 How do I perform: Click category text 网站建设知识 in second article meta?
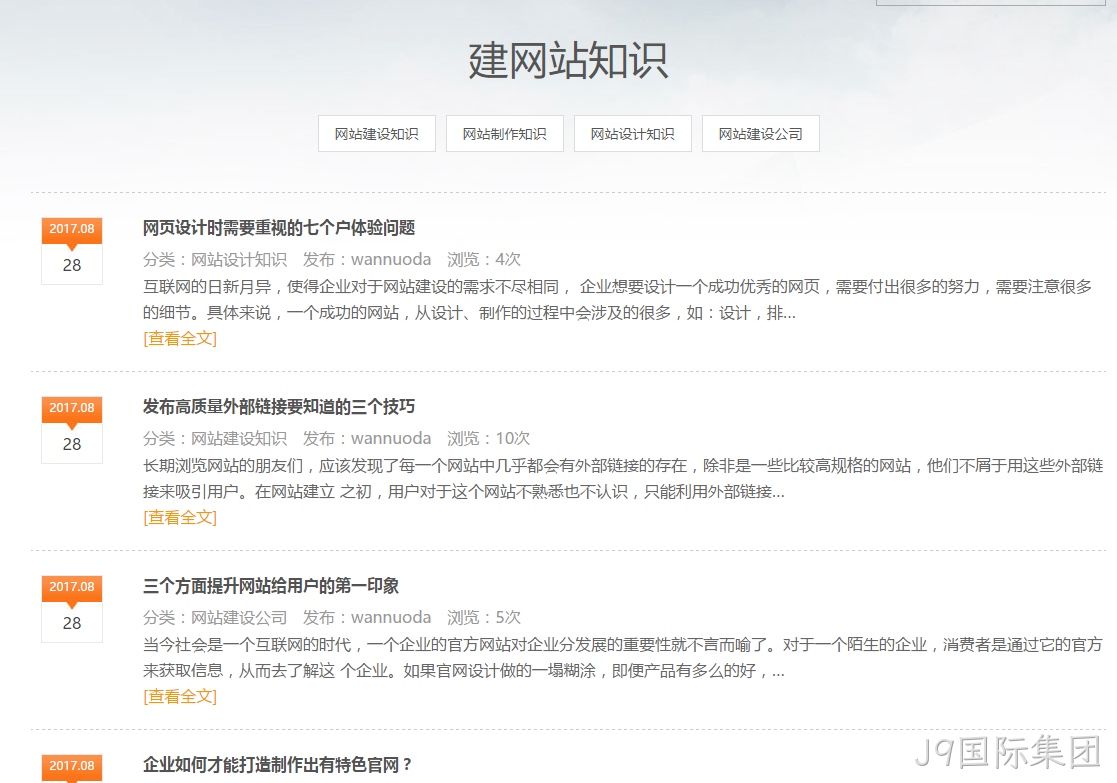[x=239, y=438]
